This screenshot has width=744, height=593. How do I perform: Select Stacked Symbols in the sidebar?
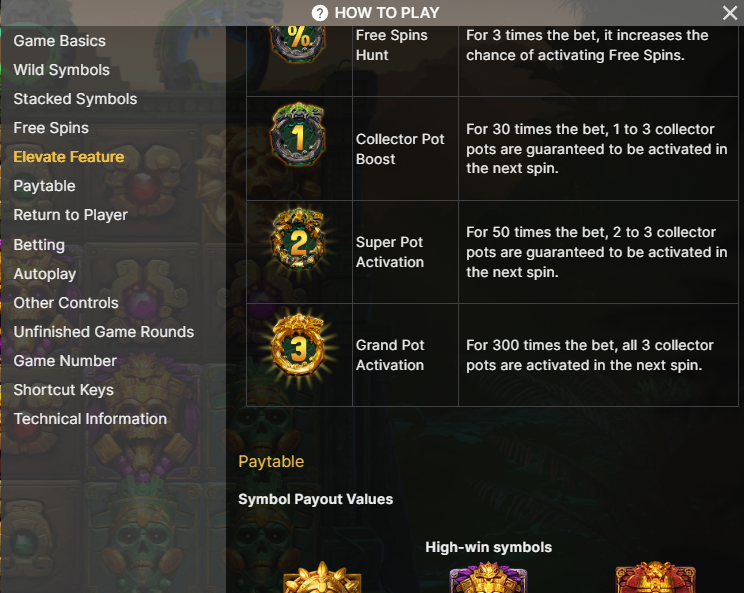(75, 99)
